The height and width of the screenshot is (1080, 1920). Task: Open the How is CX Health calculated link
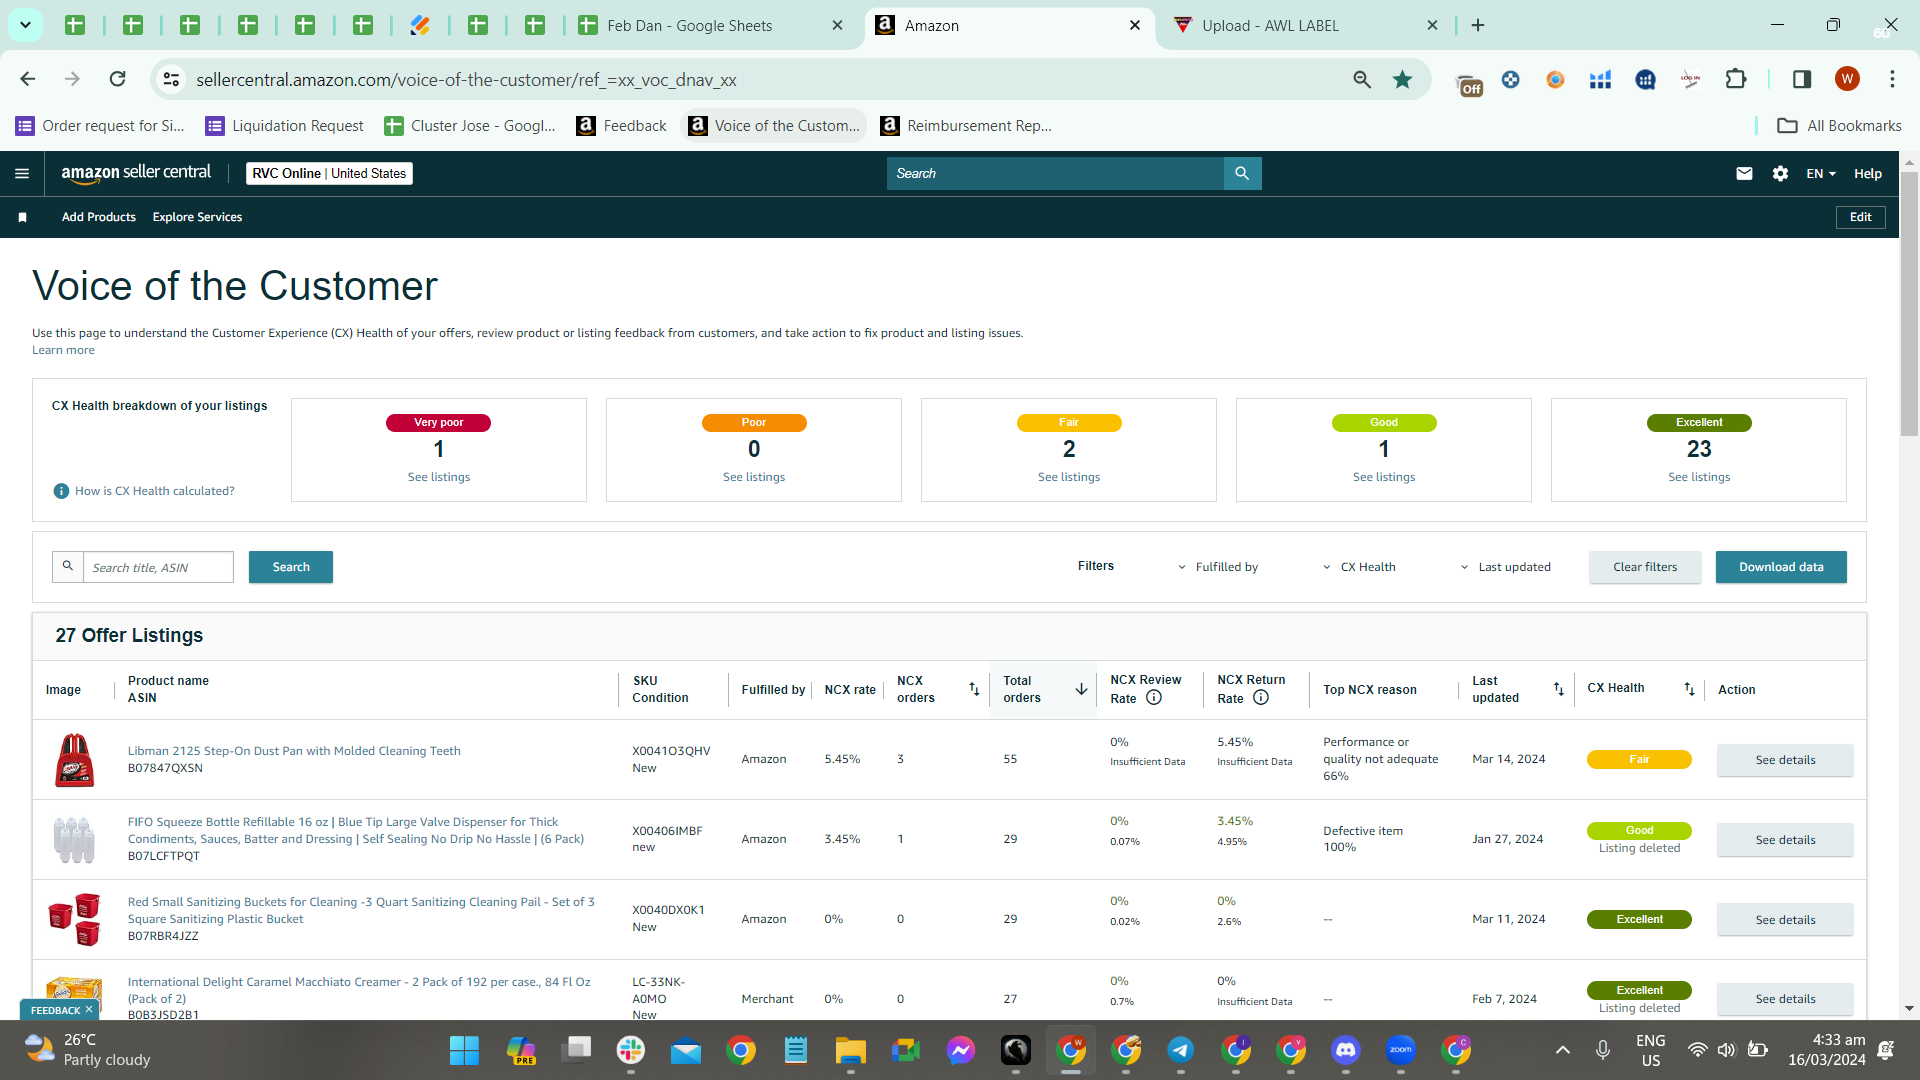tap(155, 491)
